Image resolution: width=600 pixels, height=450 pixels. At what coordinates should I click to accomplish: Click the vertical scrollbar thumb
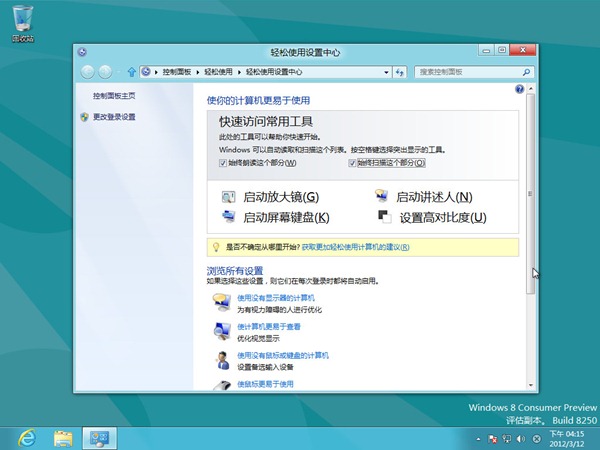pyautogui.click(x=530, y=194)
